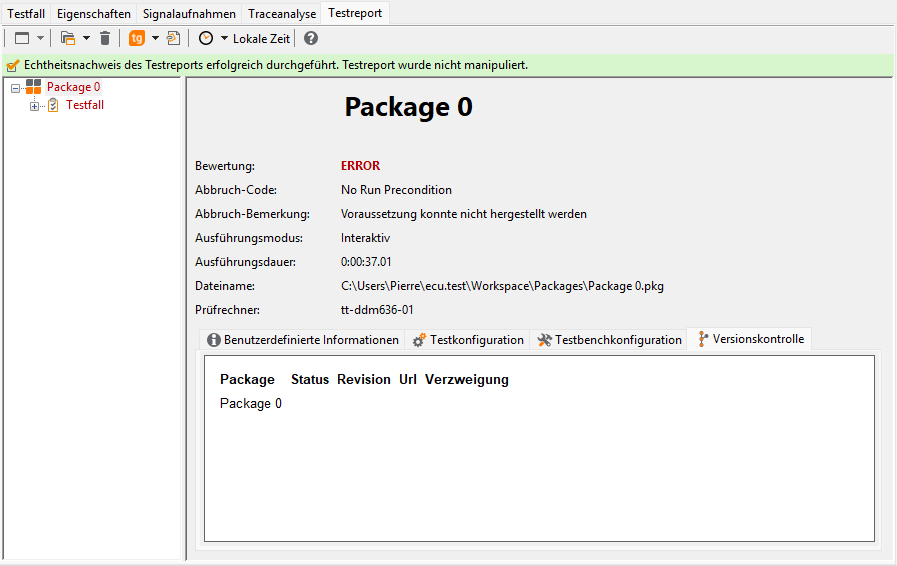Expand the Testfall tree node
This screenshot has height=566, width=897.
click(34, 106)
